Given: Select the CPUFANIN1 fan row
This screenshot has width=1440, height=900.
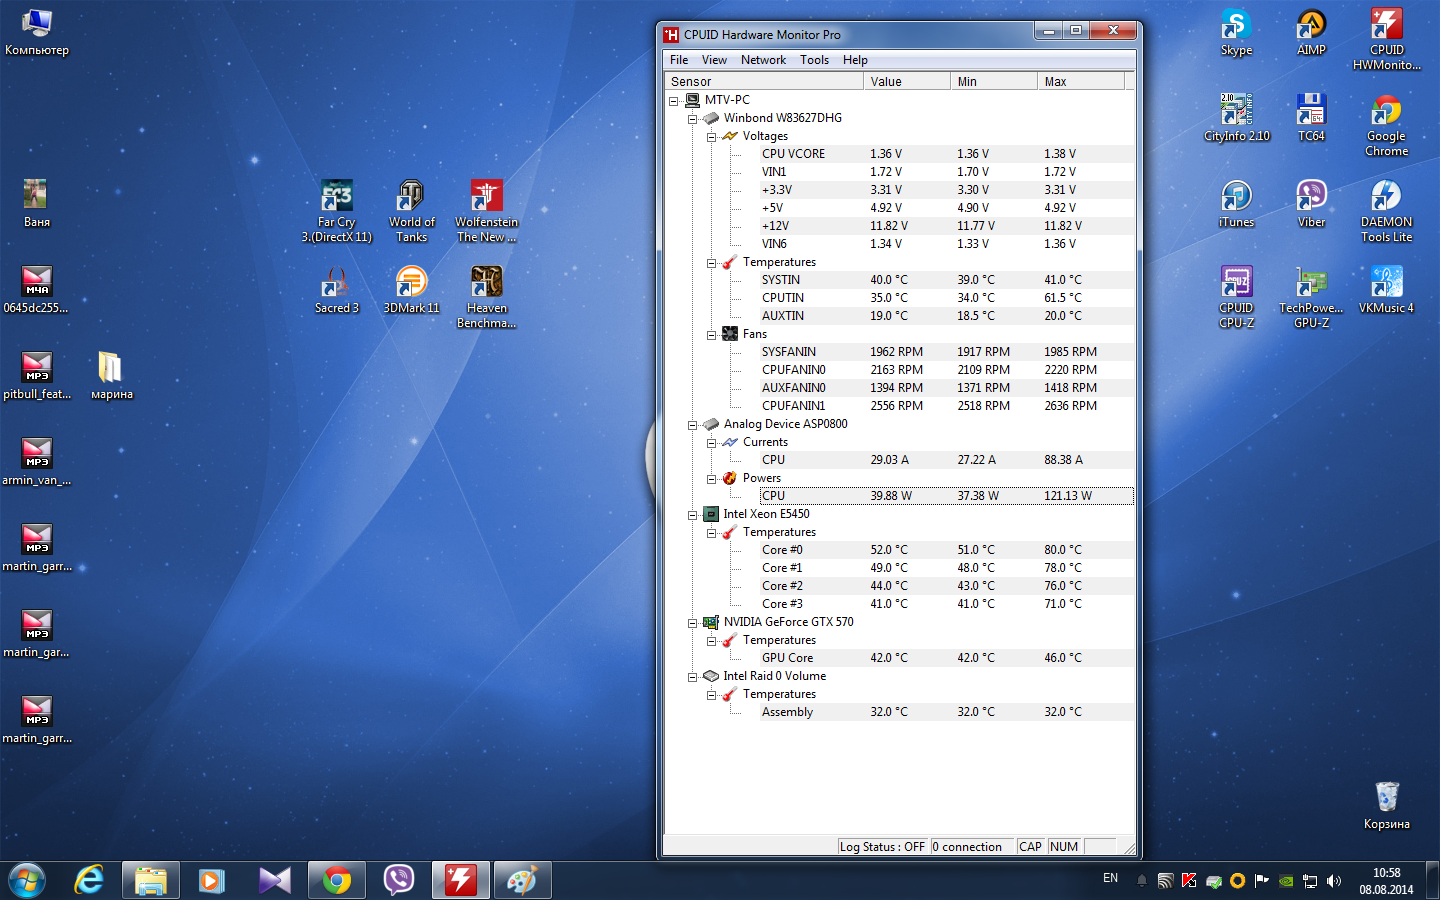Looking at the screenshot, I should click(x=947, y=406).
